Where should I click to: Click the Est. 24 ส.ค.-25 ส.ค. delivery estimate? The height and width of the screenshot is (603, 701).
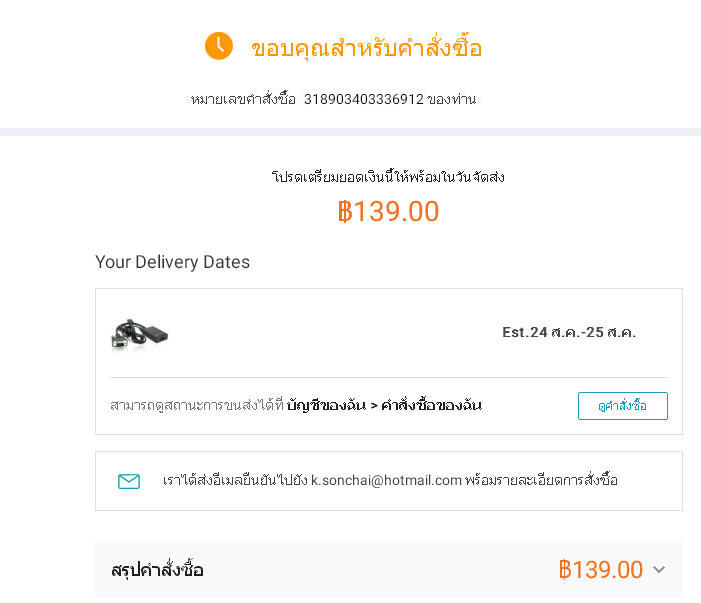[x=569, y=332]
